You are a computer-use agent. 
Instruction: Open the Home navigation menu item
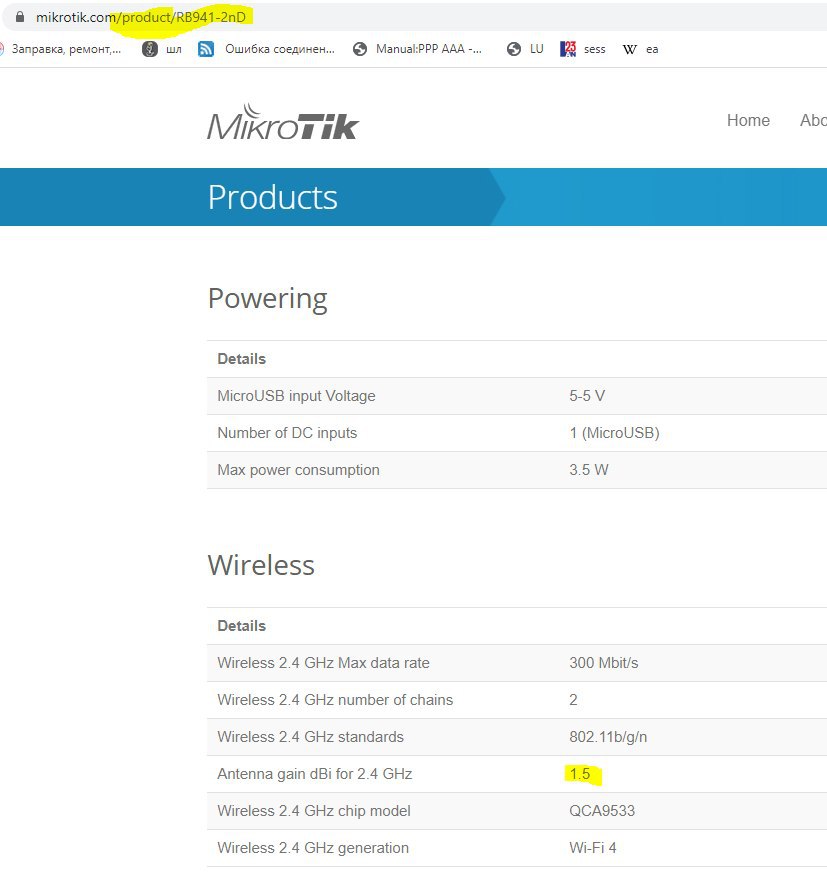(748, 120)
